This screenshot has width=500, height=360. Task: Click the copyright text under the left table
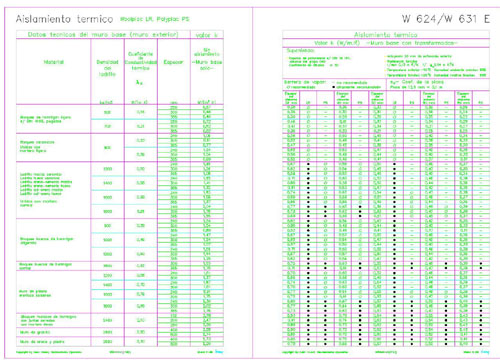pos(49,352)
